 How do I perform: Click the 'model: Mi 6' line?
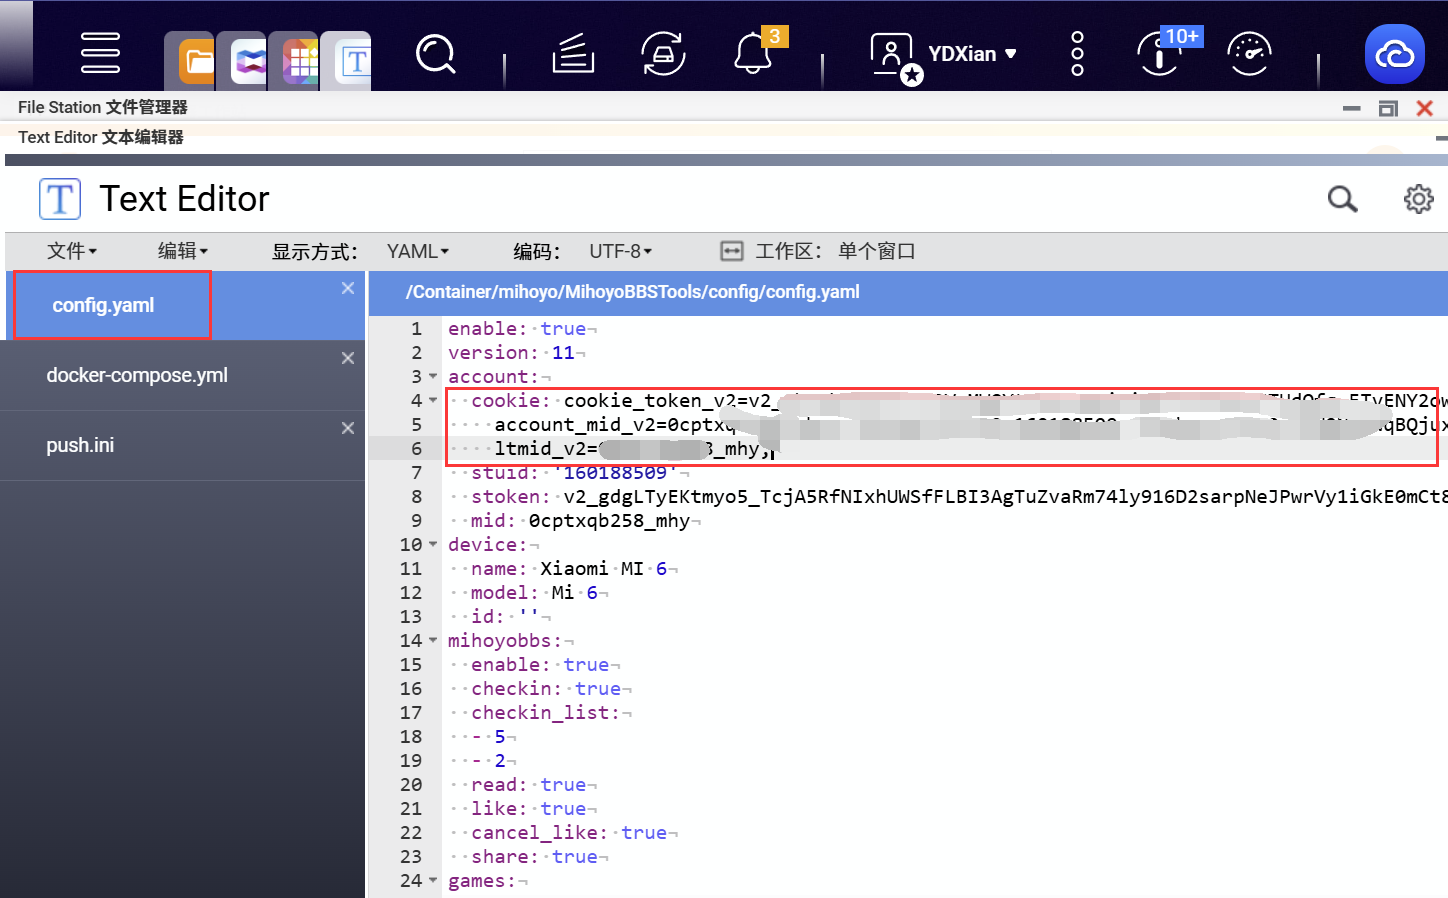point(534,593)
